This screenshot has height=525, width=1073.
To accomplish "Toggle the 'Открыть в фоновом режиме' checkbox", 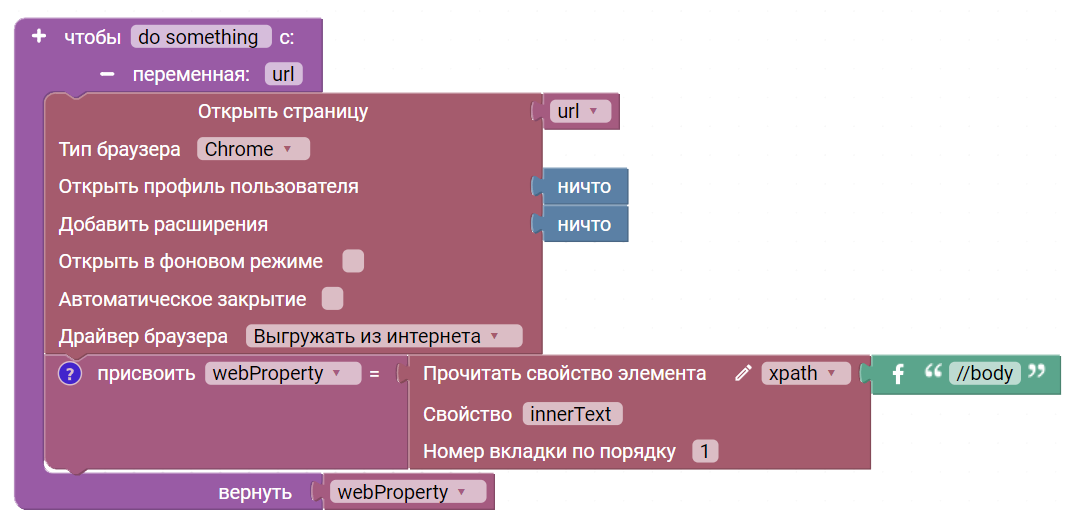I will tap(353, 261).
